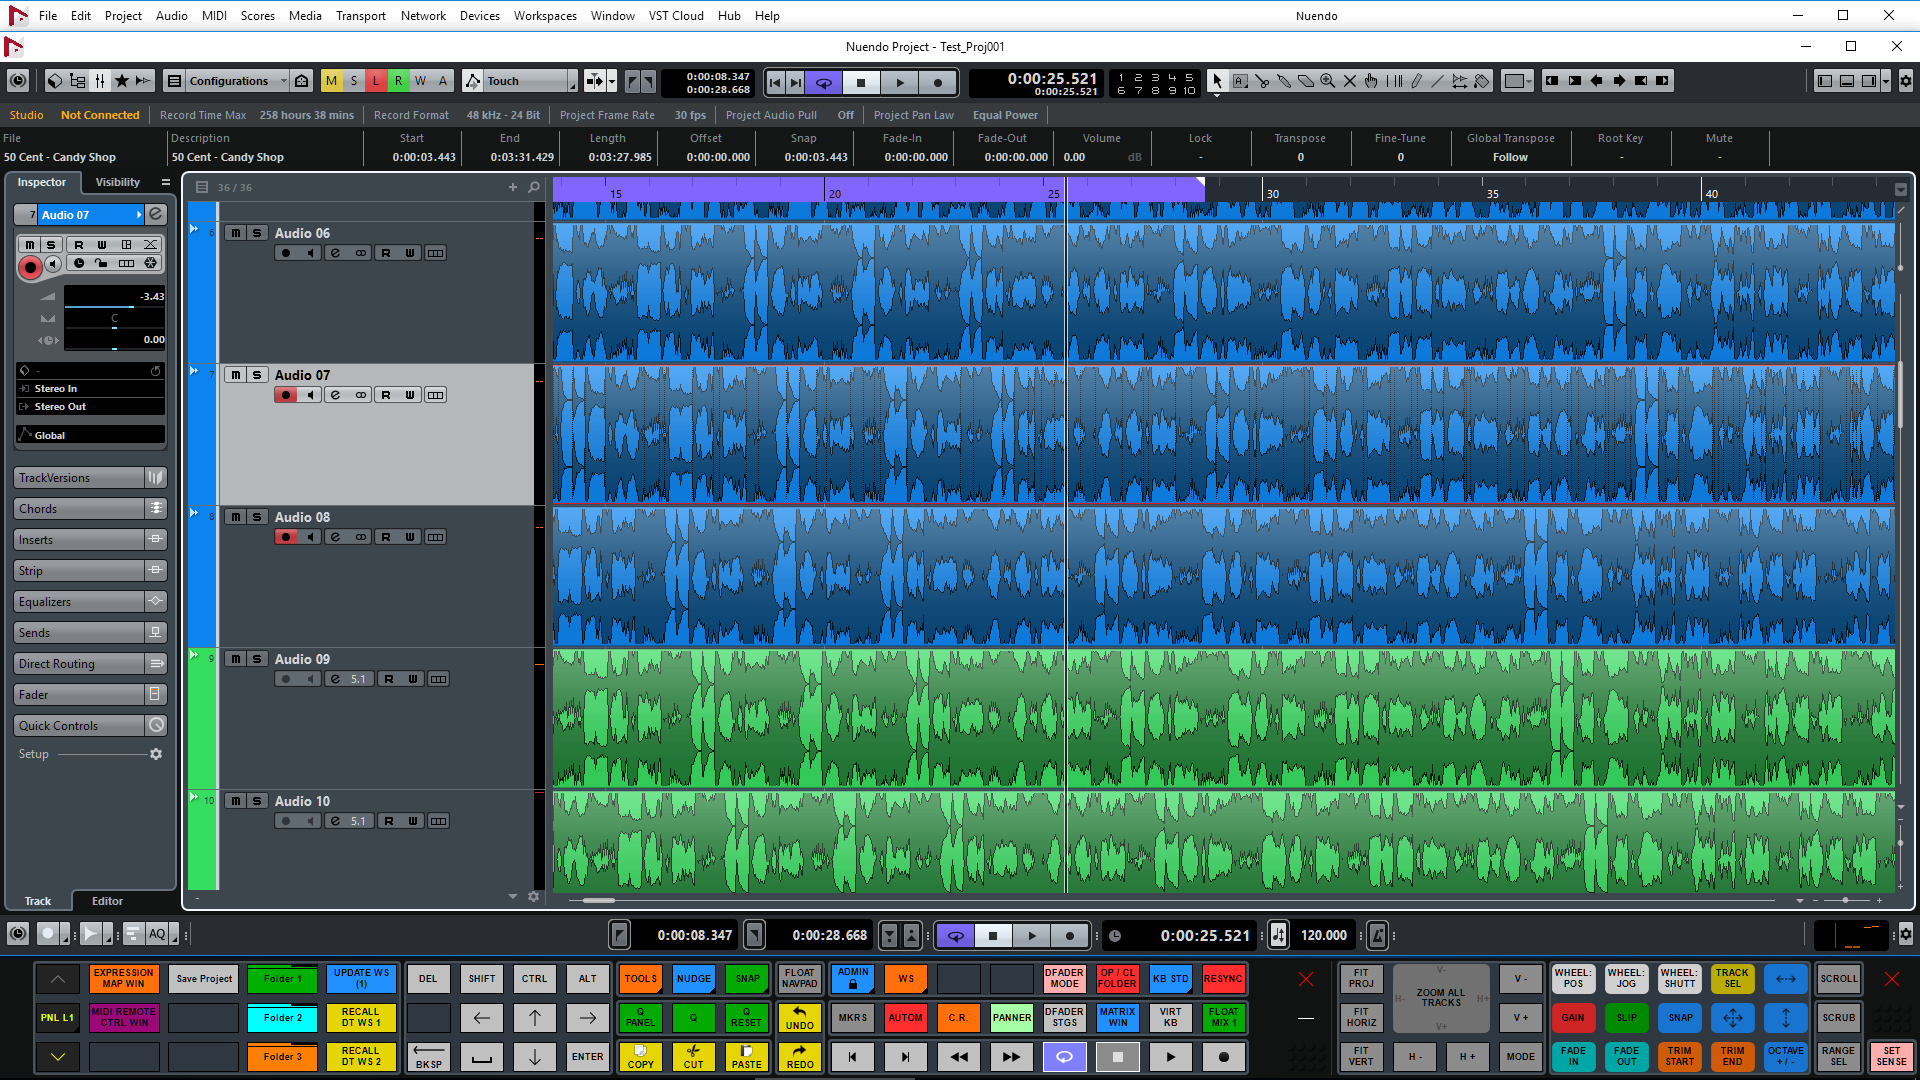Open the Workspaces menu
The image size is (1920, 1080).
click(x=545, y=16)
